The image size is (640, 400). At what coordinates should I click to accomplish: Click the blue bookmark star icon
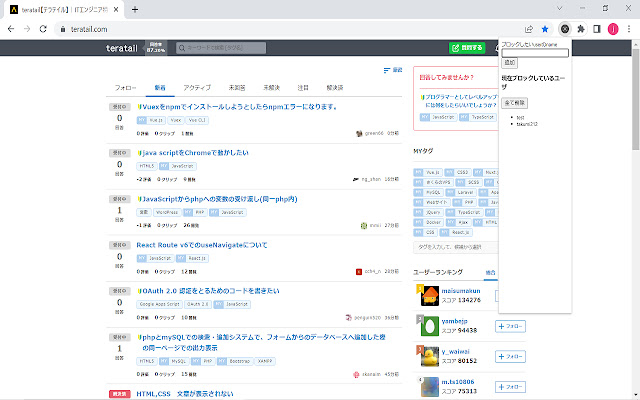click(545, 29)
